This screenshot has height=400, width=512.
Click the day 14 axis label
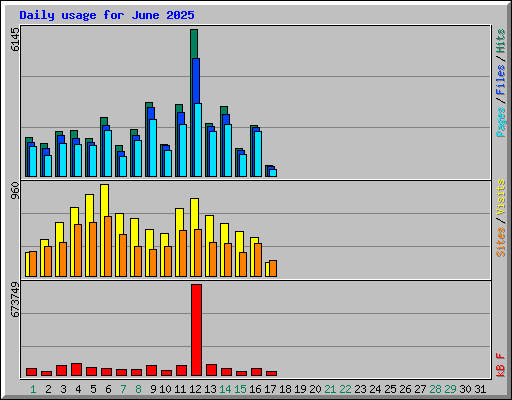[x=225, y=389]
